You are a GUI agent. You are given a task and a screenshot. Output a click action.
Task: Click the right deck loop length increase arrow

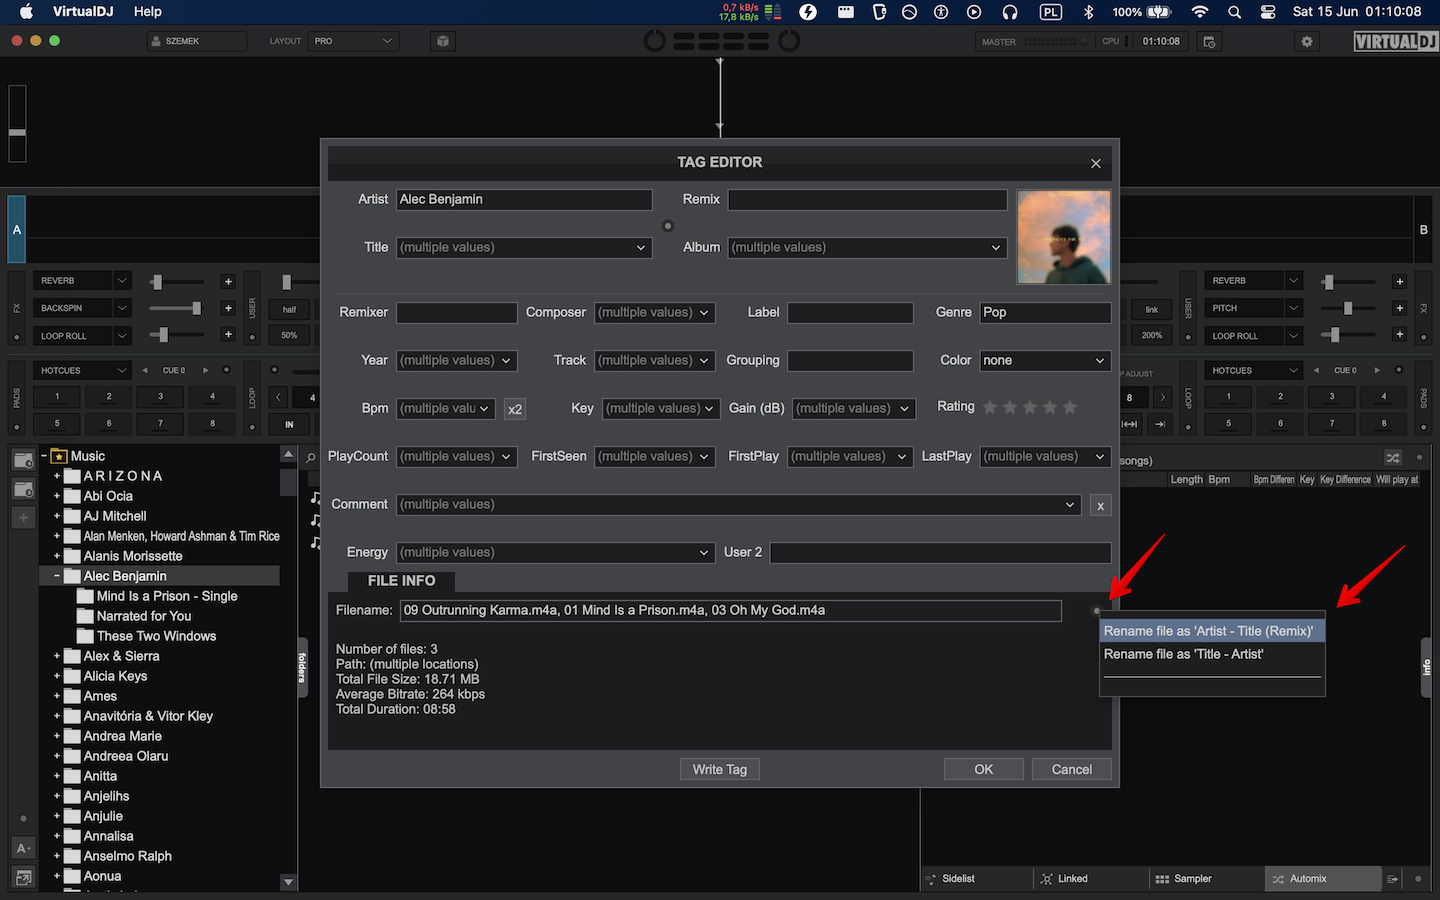click(x=1162, y=398)
